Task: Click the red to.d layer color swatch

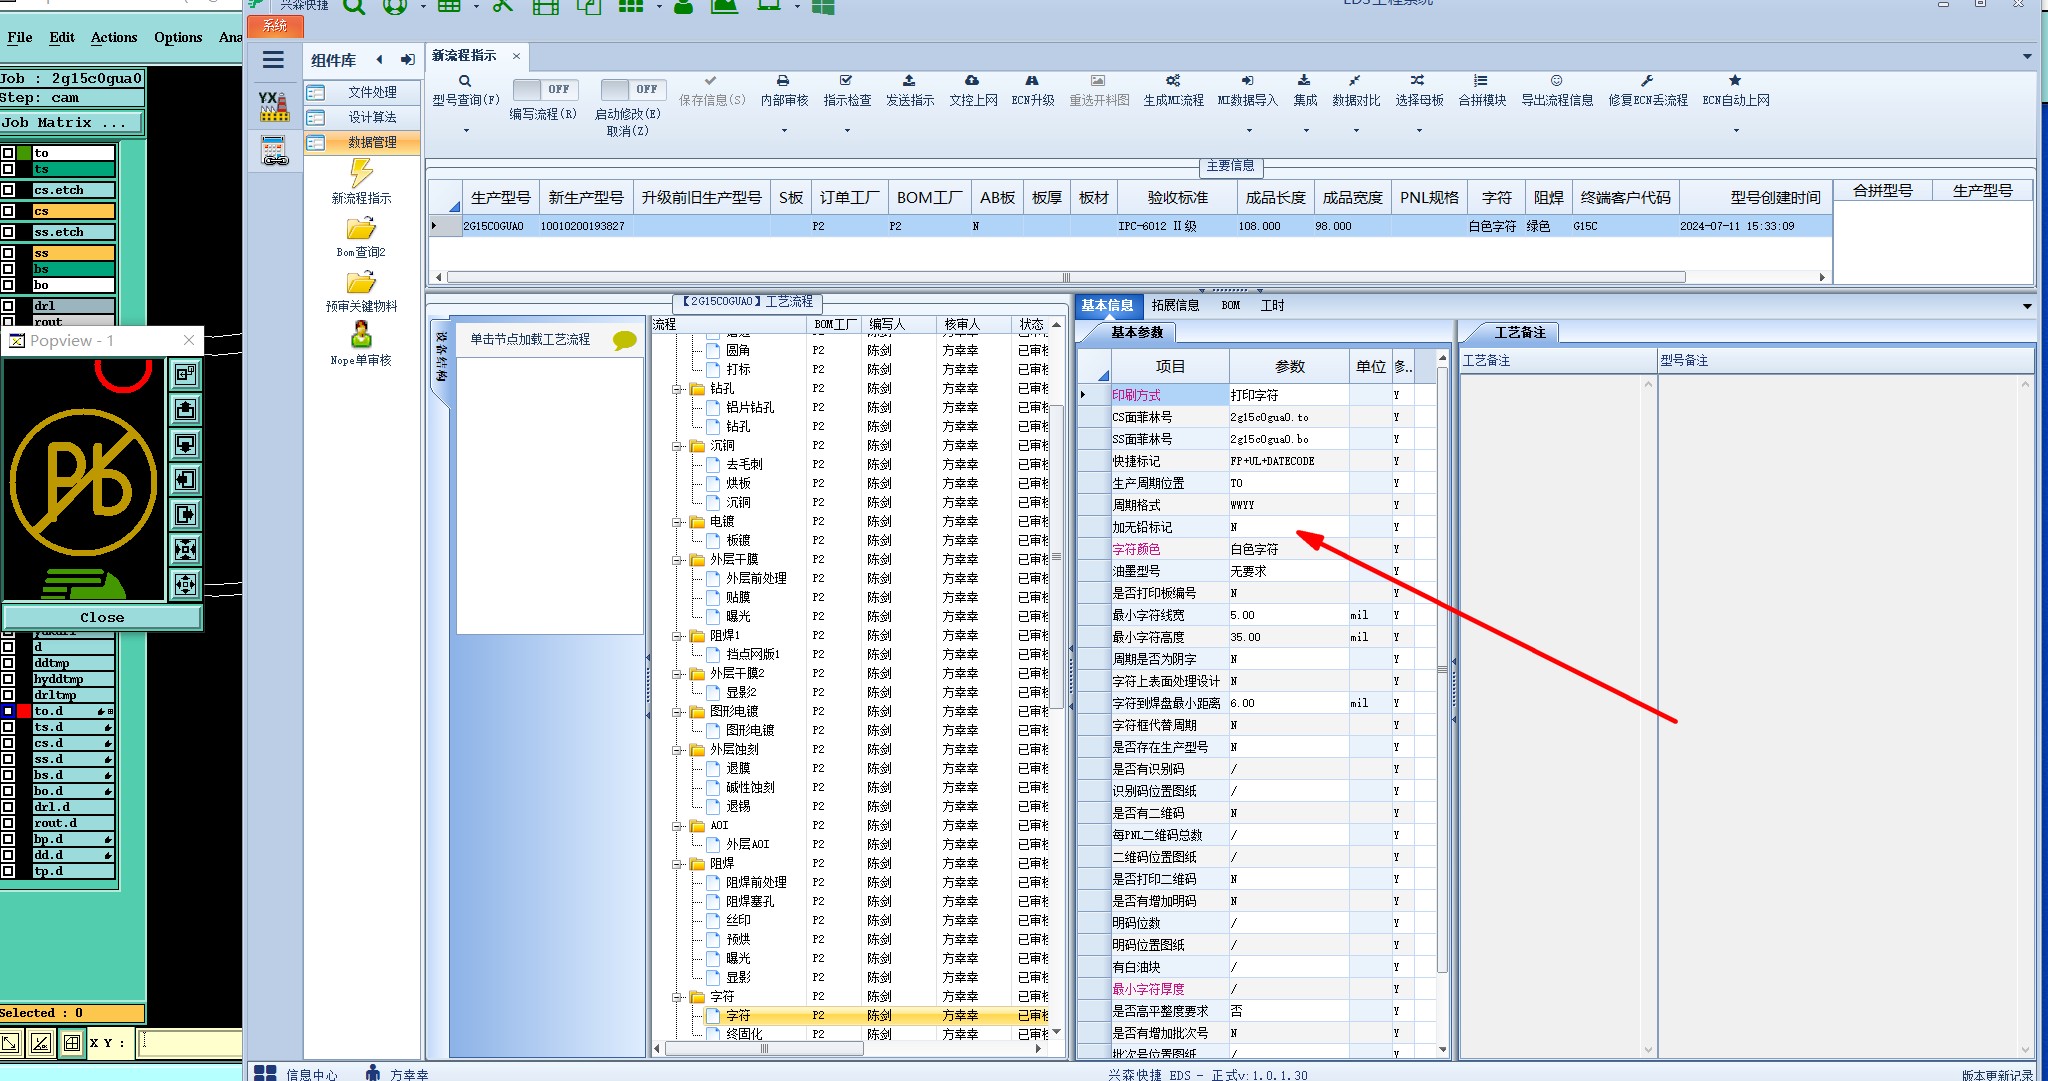Action: tap(24, 711)
